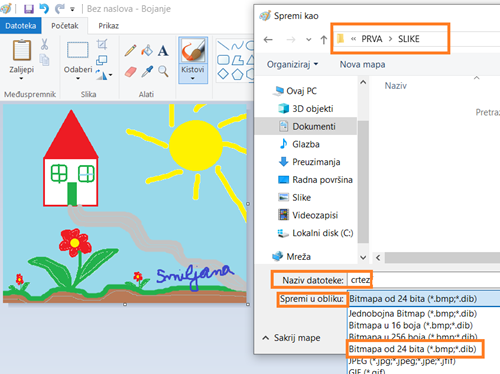Choose Jednobojna Bitmap format option
This screenshot has width=500, height=374.
click(x=413, y=313)
